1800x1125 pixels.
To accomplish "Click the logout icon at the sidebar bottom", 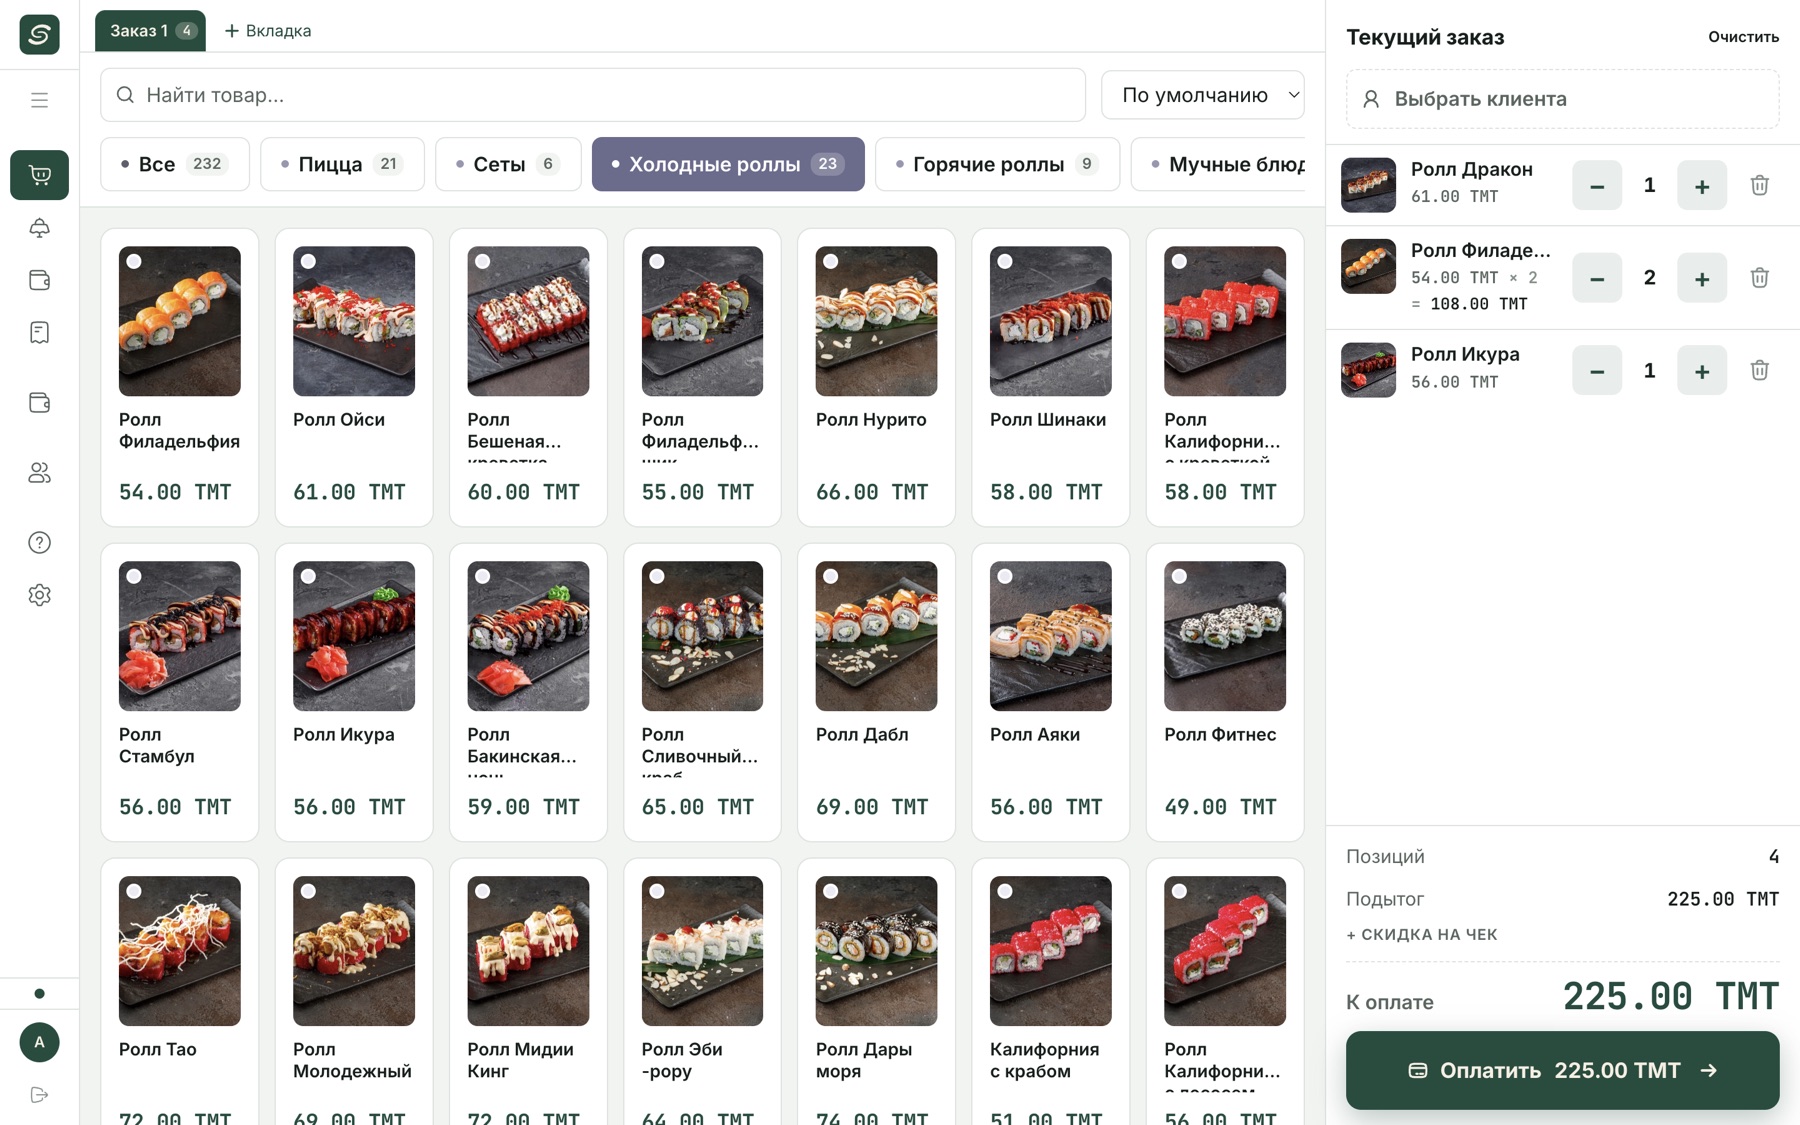I will pyautogui.click(x=39, y=1095).
